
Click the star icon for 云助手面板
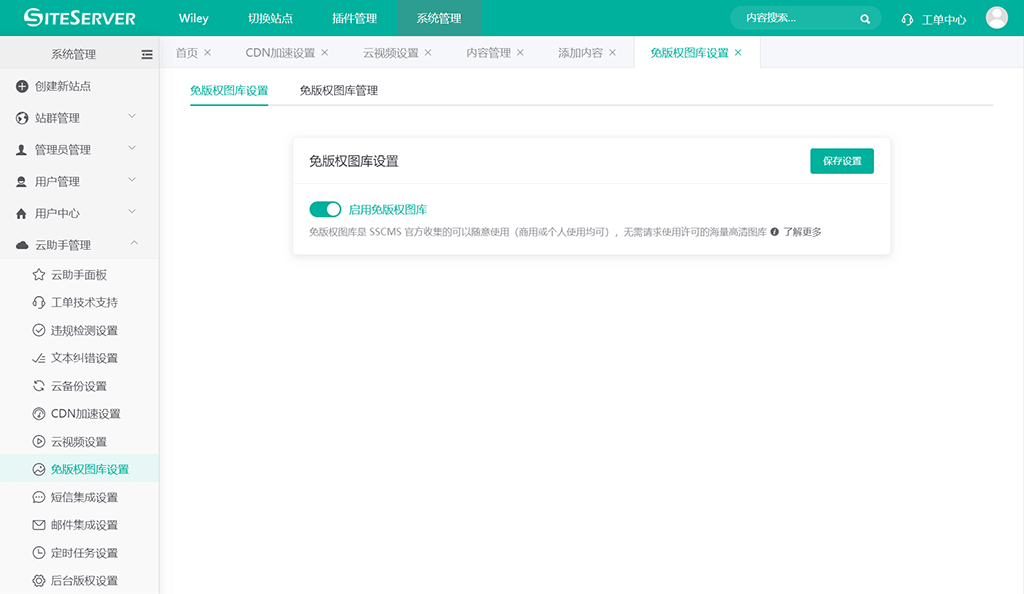pos(39,275)
